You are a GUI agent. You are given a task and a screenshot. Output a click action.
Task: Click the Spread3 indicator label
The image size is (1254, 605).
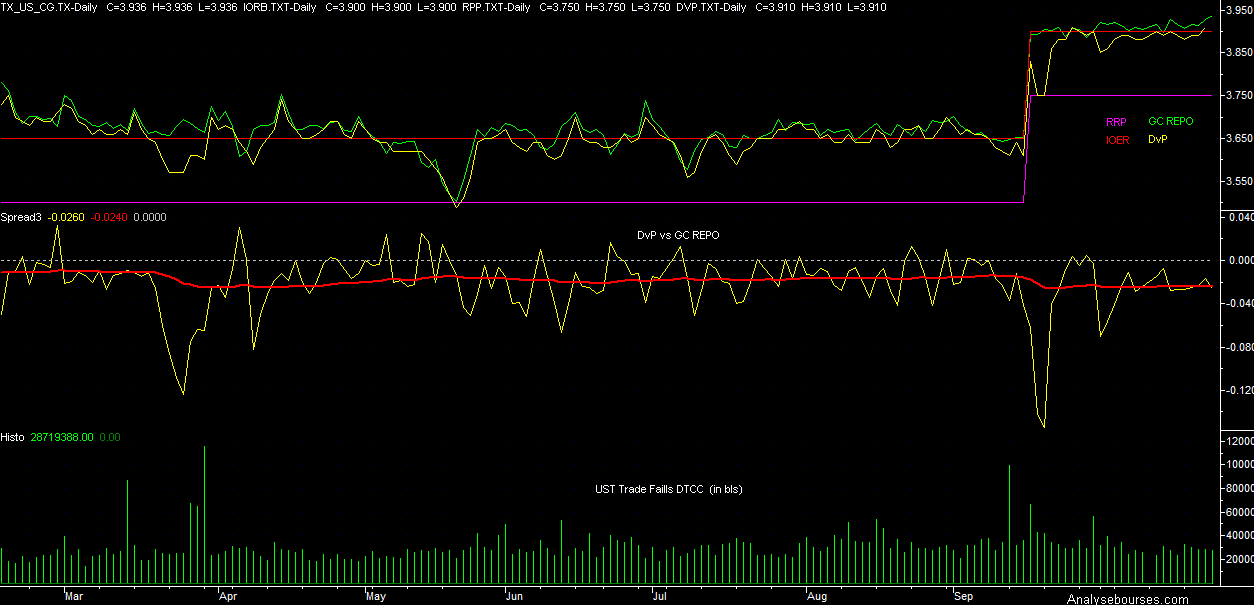coord(21,217)
